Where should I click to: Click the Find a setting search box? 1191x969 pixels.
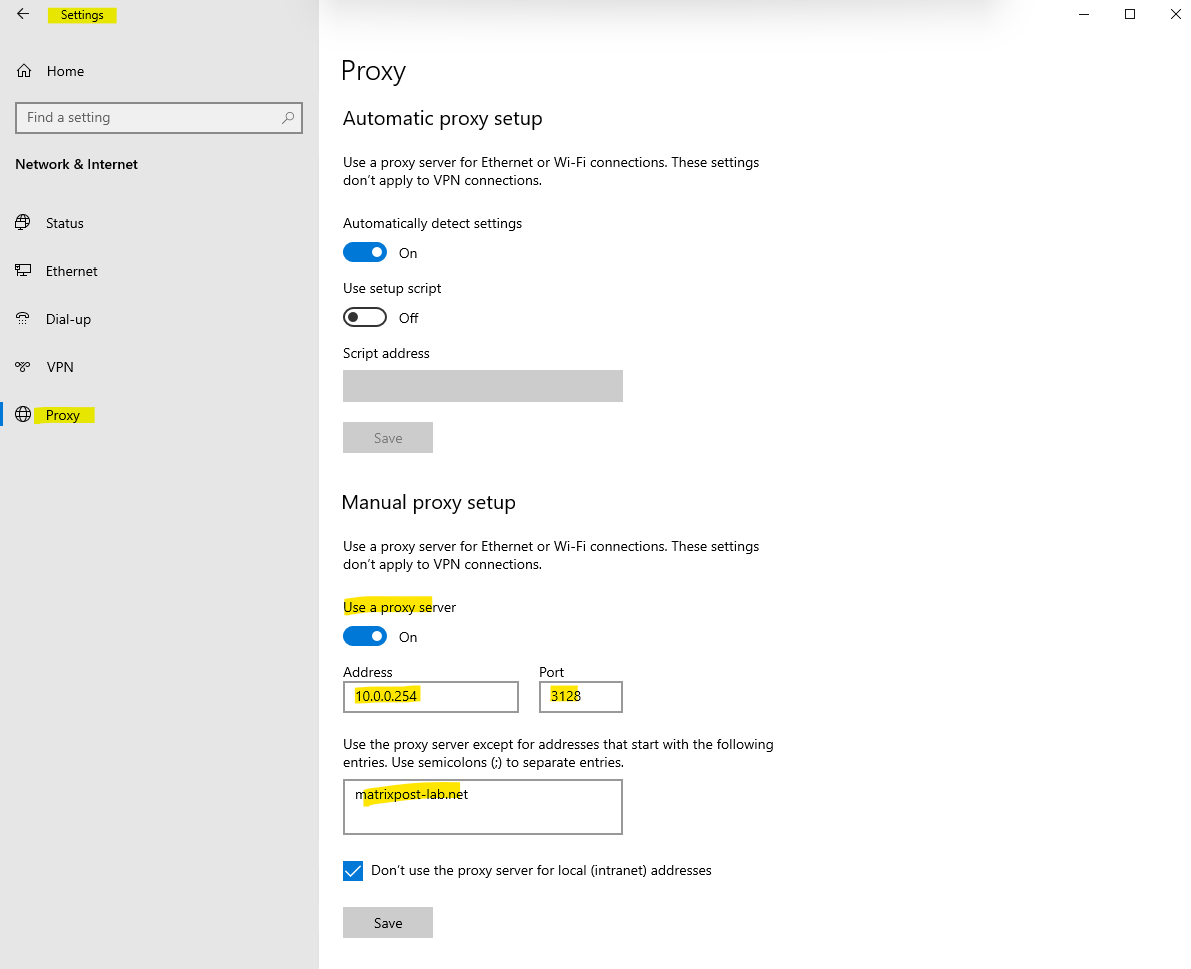click(x=159, y=118)
